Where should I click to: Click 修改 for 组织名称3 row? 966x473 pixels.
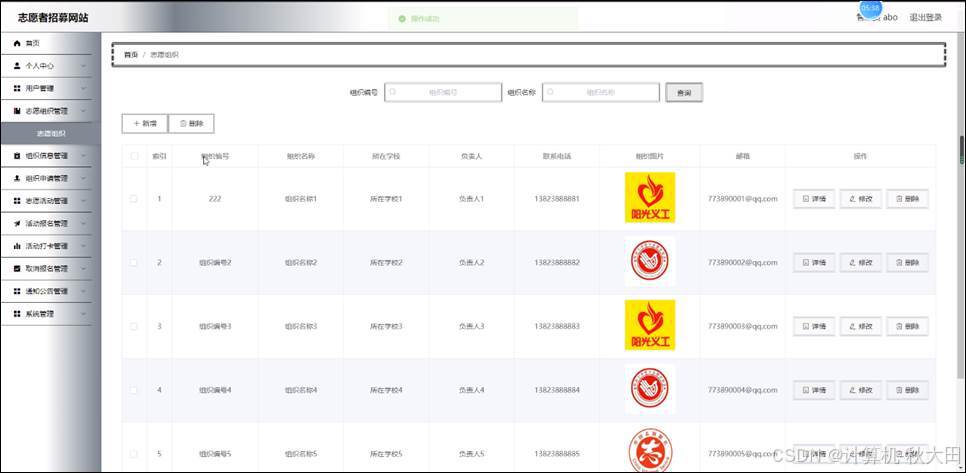coord(861,326)
